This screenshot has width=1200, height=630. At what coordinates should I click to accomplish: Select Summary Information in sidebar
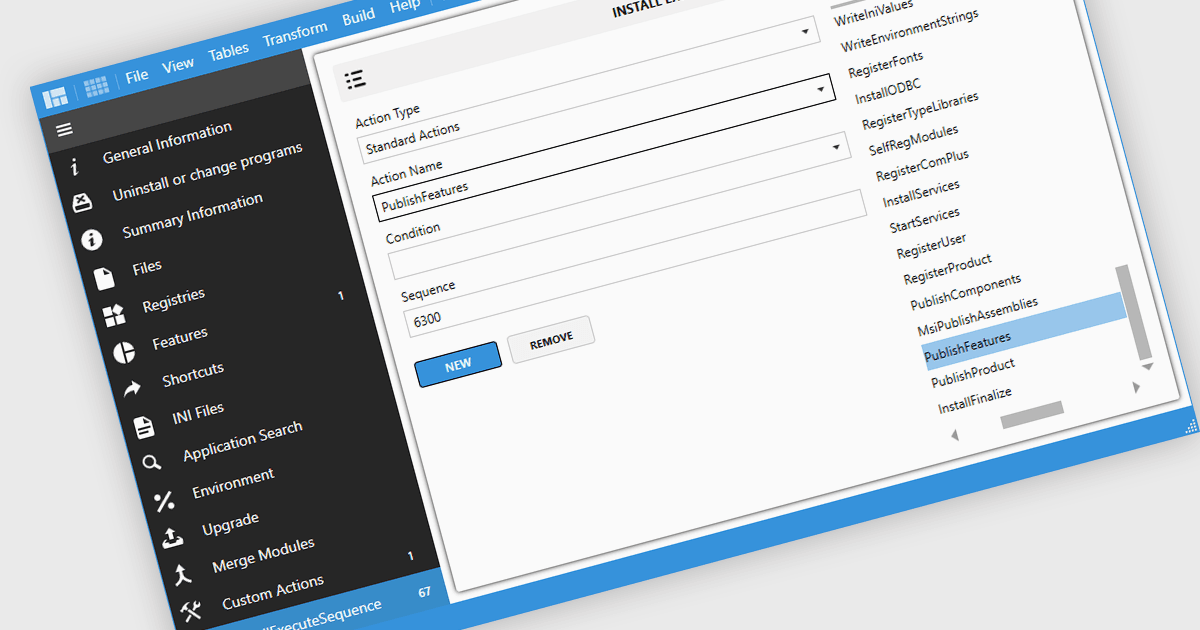coord(193,216)
